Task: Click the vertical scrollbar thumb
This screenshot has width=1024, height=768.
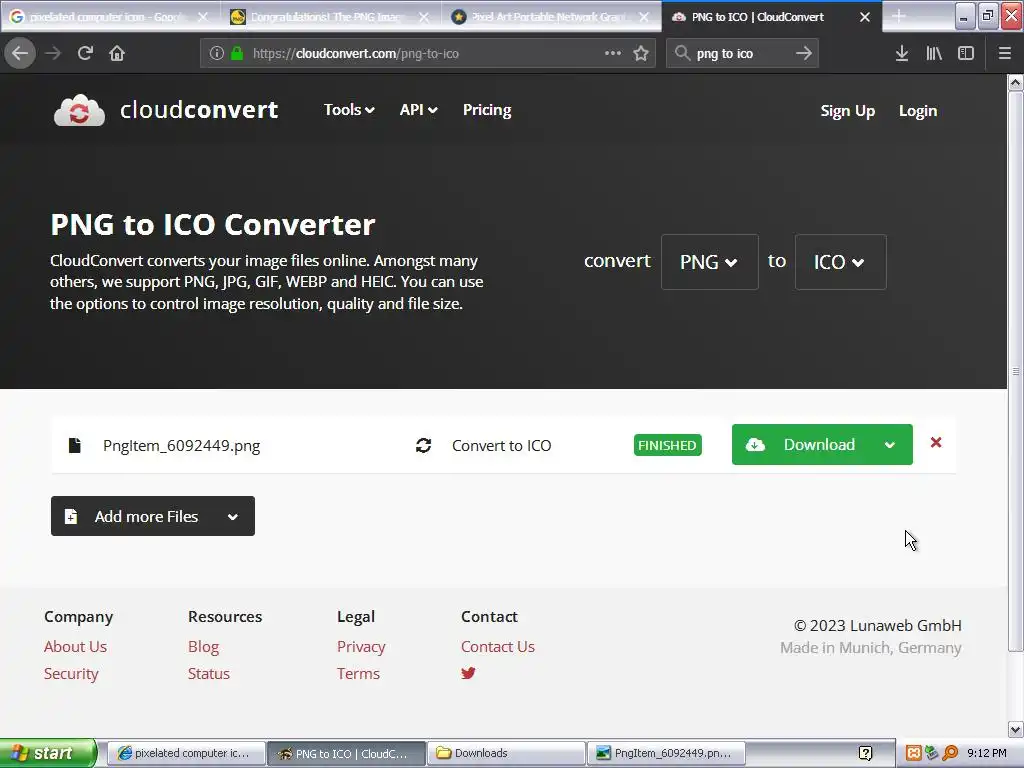Action: point(1015,371)
